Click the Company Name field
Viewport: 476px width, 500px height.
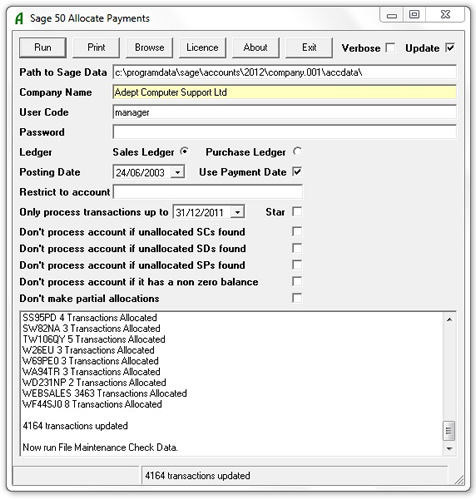point(284,92)
